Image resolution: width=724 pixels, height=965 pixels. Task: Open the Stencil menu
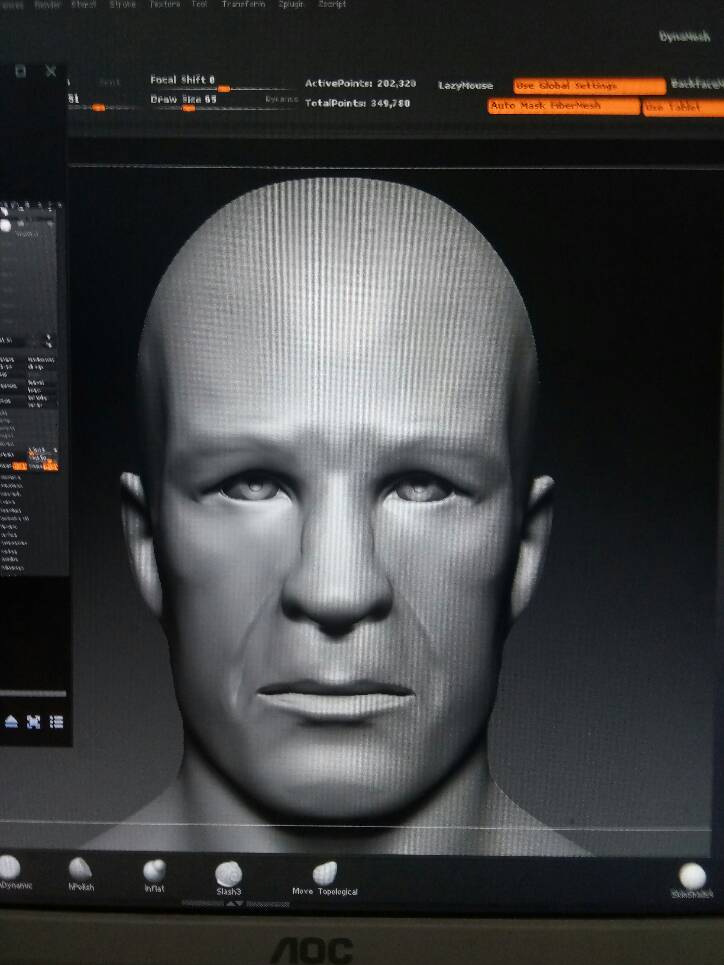[84, 4]
